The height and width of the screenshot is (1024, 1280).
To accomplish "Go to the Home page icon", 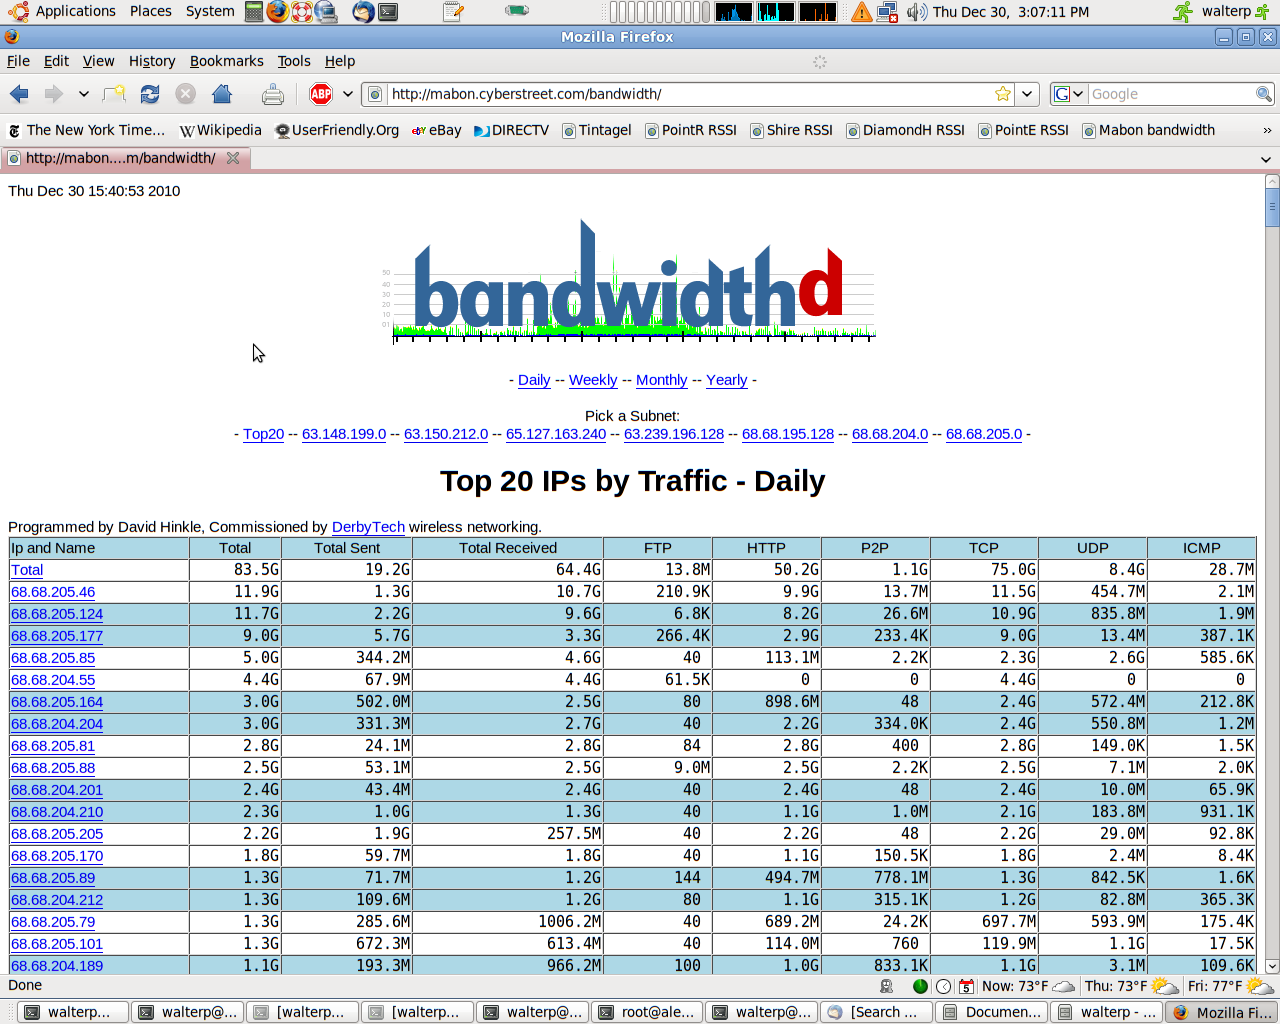I will coord(222,94).
